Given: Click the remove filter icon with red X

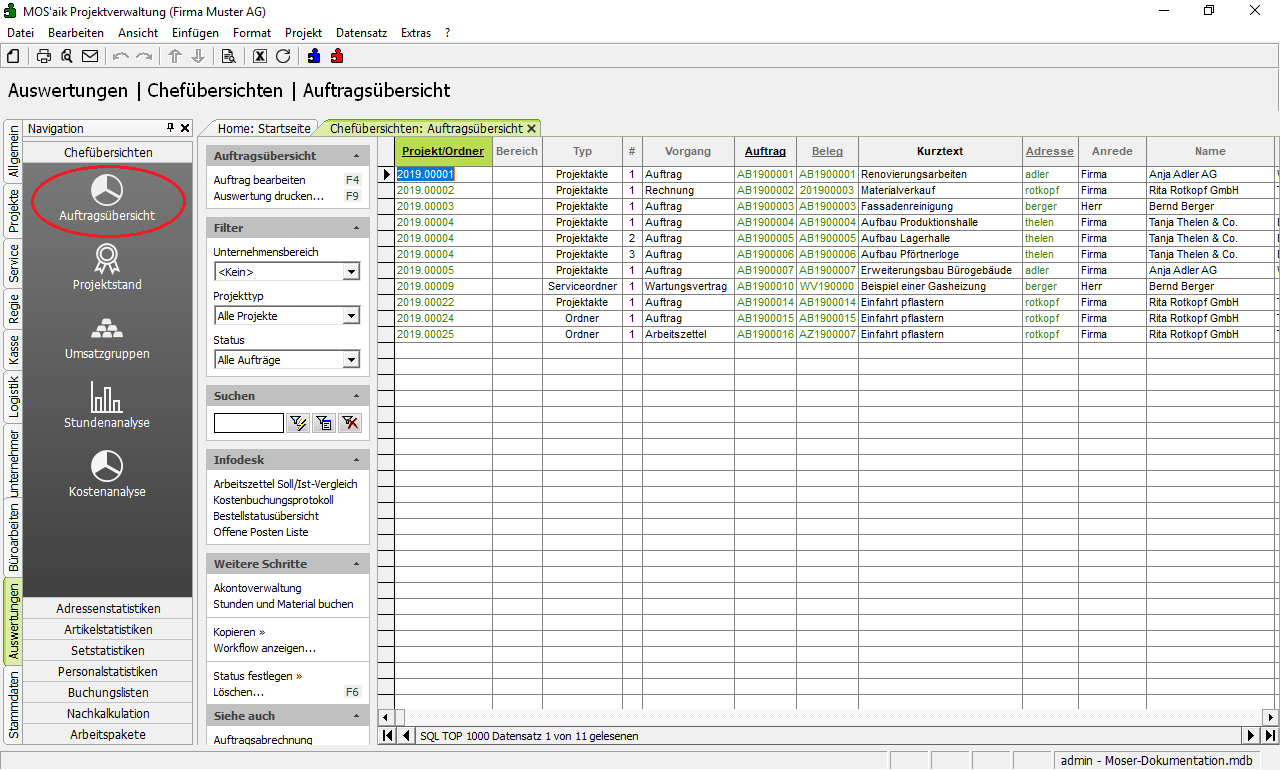Looking at the screenshot, I should click(350, 423).
